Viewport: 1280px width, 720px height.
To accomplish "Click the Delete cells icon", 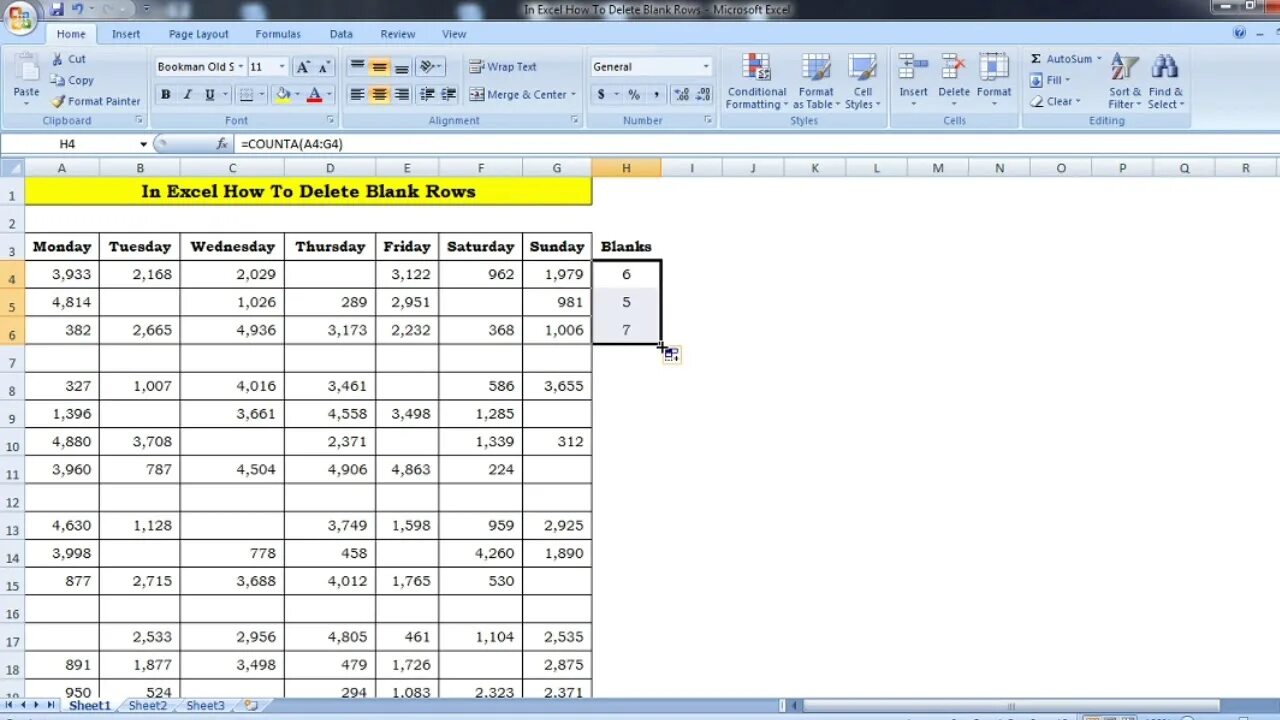I will coord(954,66).
